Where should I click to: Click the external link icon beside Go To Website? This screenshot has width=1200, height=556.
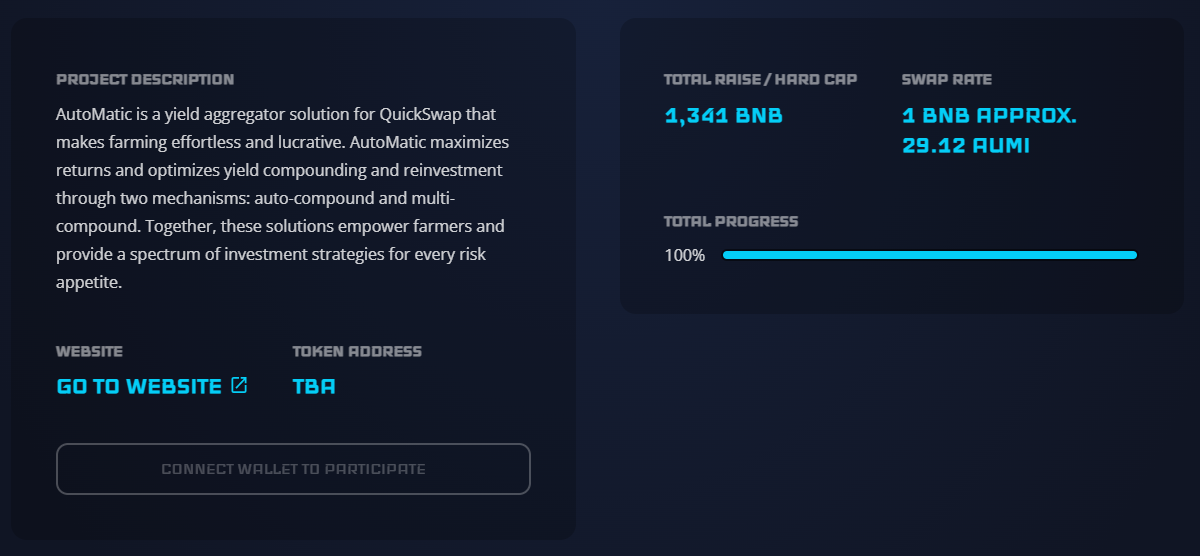coord(239,385)
